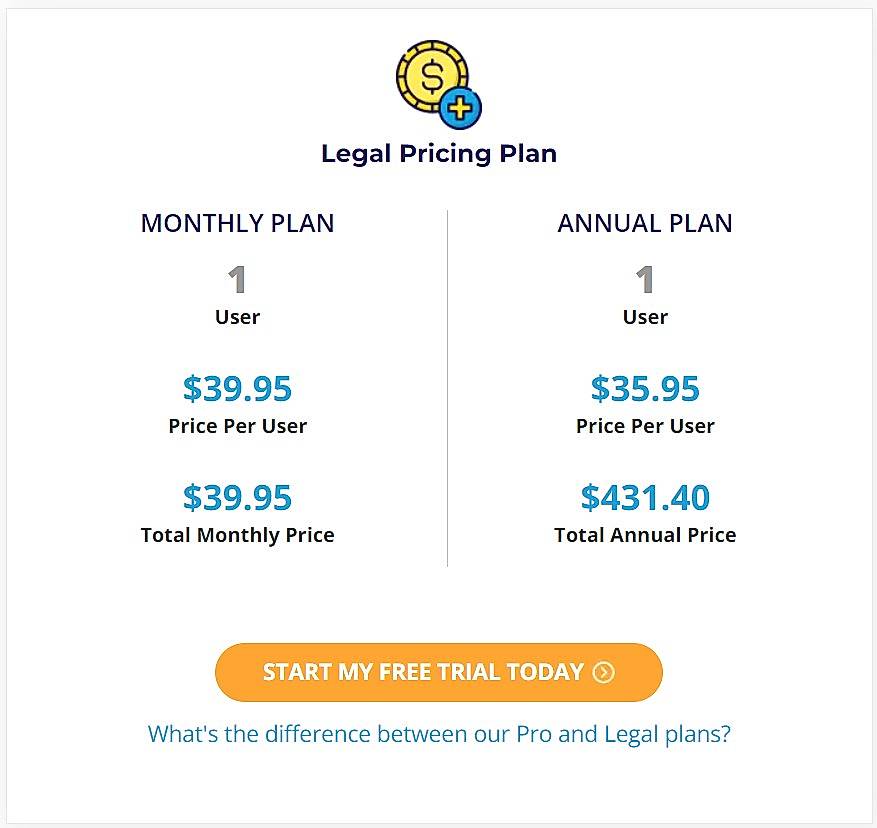This screenshot has height=828, width=877.
Task: Click the circular arrow icon on the trial button
Action: click(x=602, y=672)
